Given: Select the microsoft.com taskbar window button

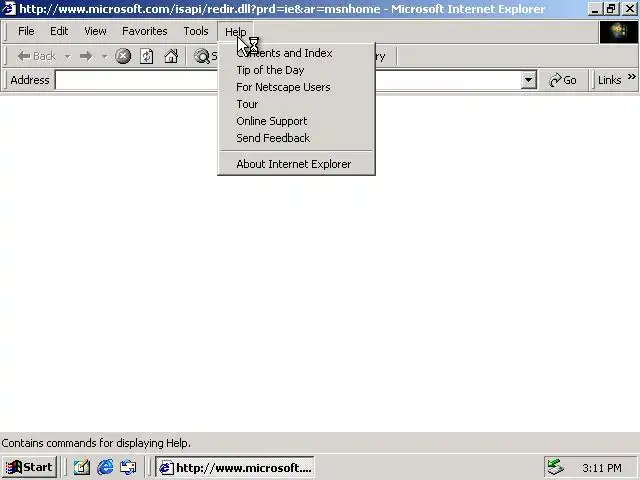Looking at the screenshot, I should point(235,467).
